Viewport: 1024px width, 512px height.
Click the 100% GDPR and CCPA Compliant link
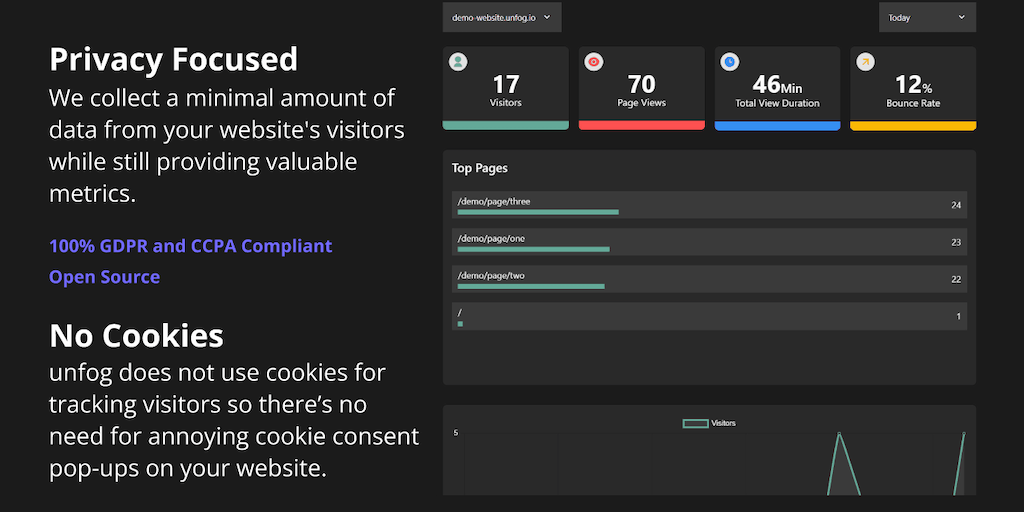pos(190,246)
